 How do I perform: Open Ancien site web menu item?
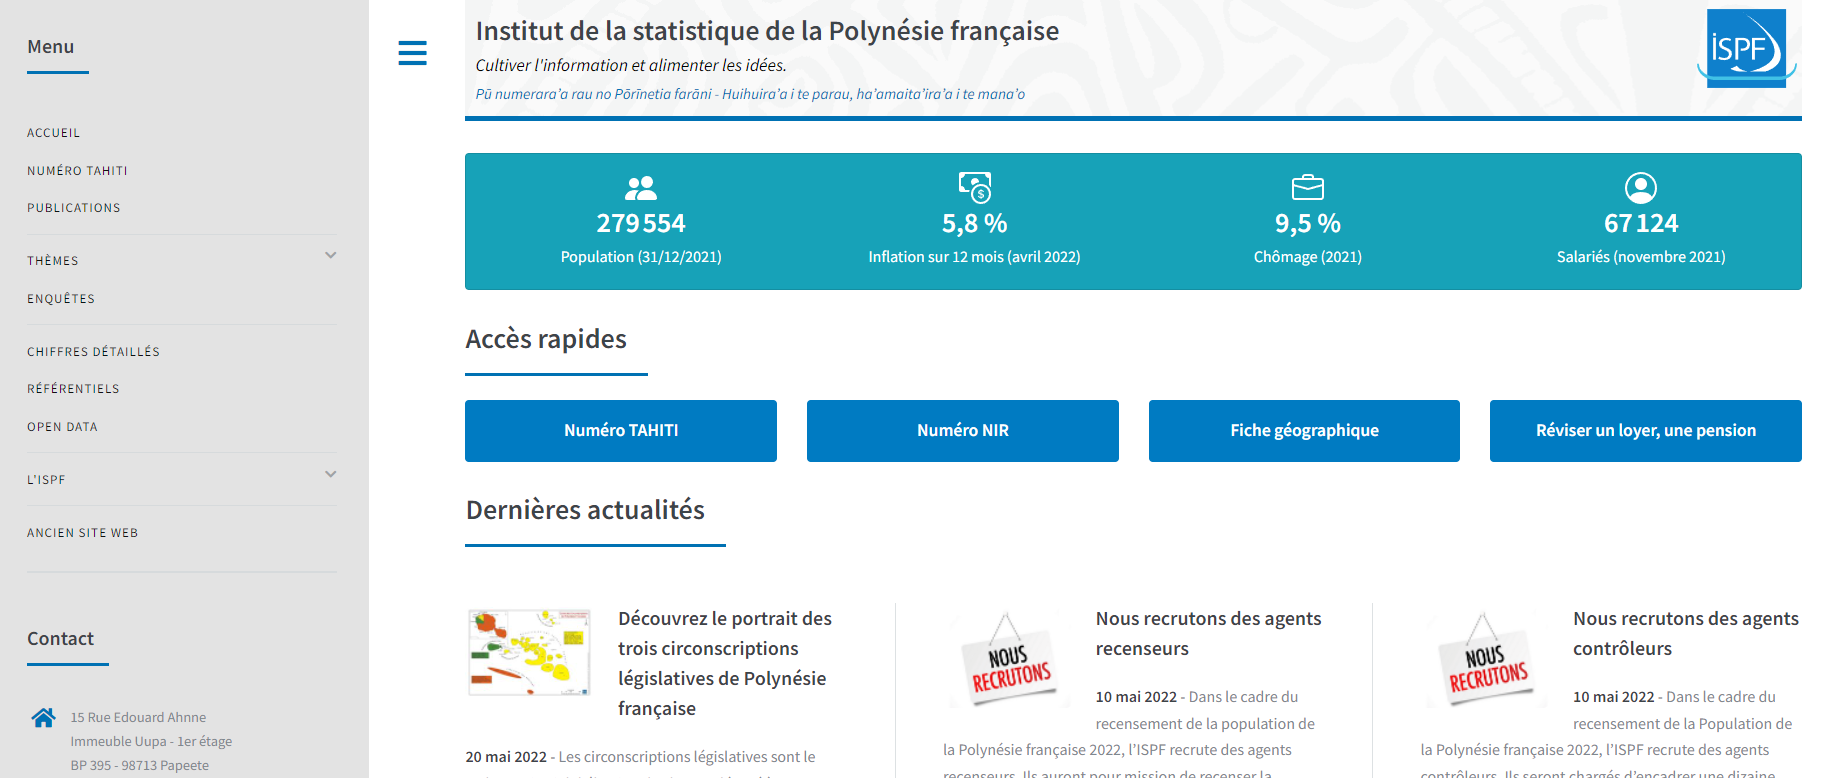tap(83, 533)
